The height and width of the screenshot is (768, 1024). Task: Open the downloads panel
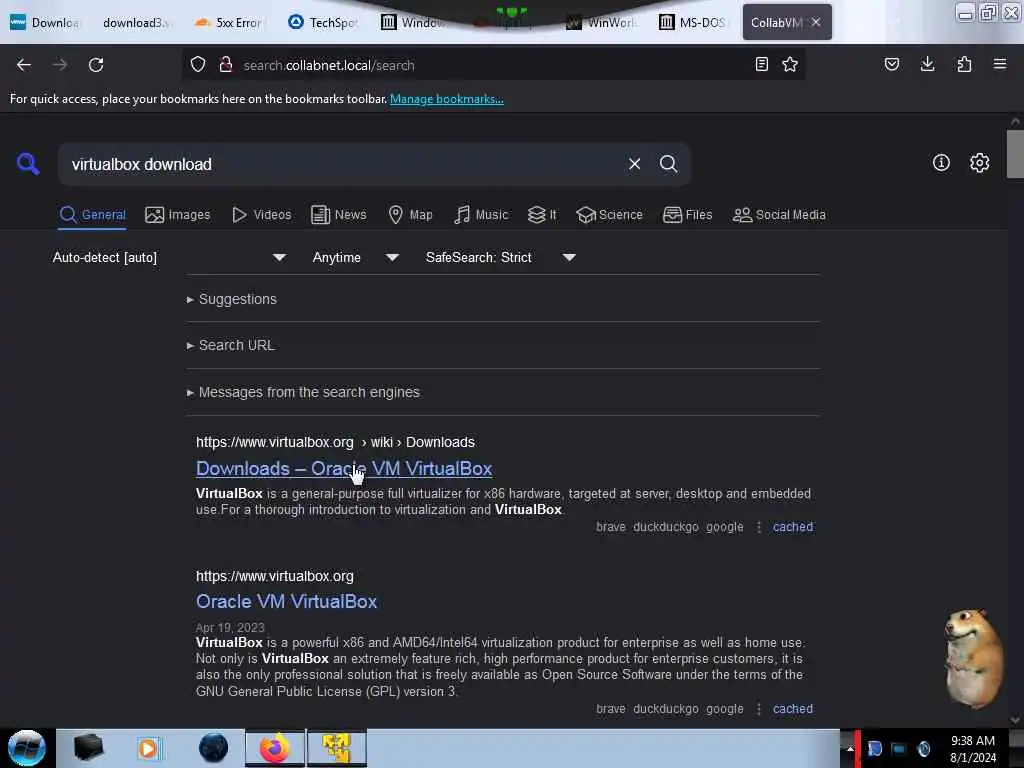coord(927,64)
